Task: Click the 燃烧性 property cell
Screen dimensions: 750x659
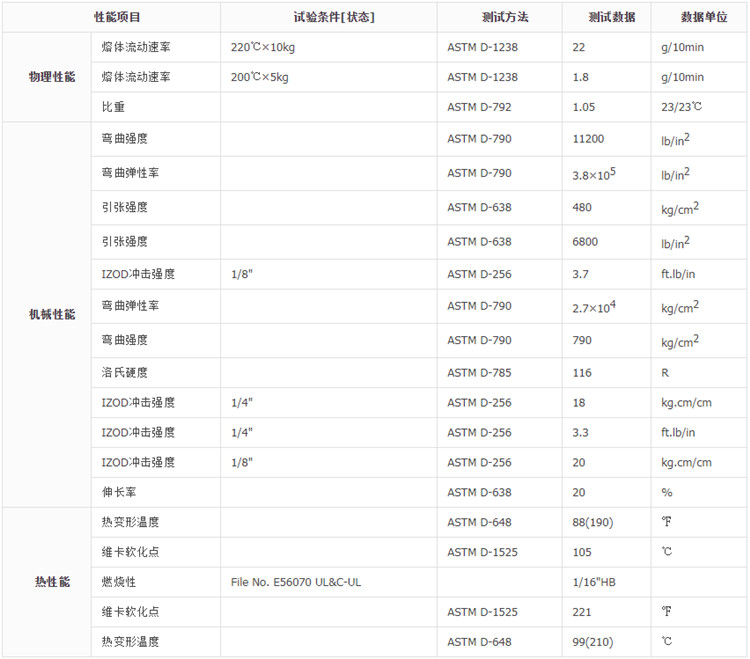Action: pyautogui.click(x=118, y=582)
